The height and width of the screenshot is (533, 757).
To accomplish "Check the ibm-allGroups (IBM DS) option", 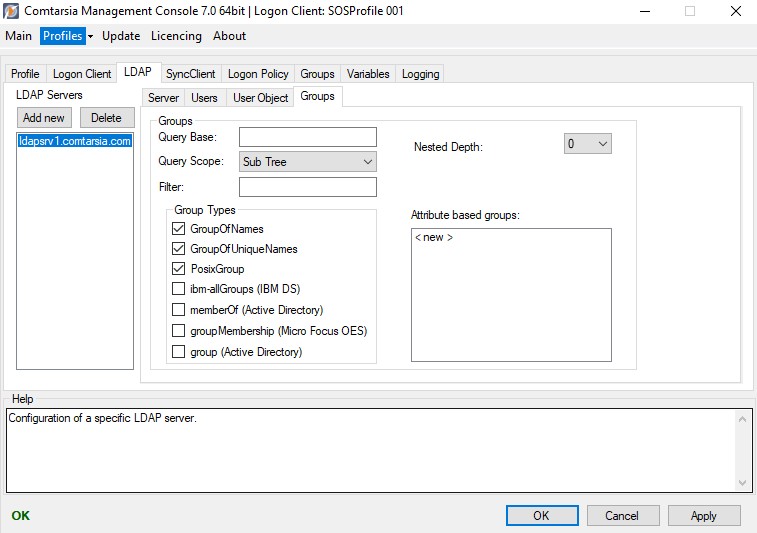I will pos(179,290).
